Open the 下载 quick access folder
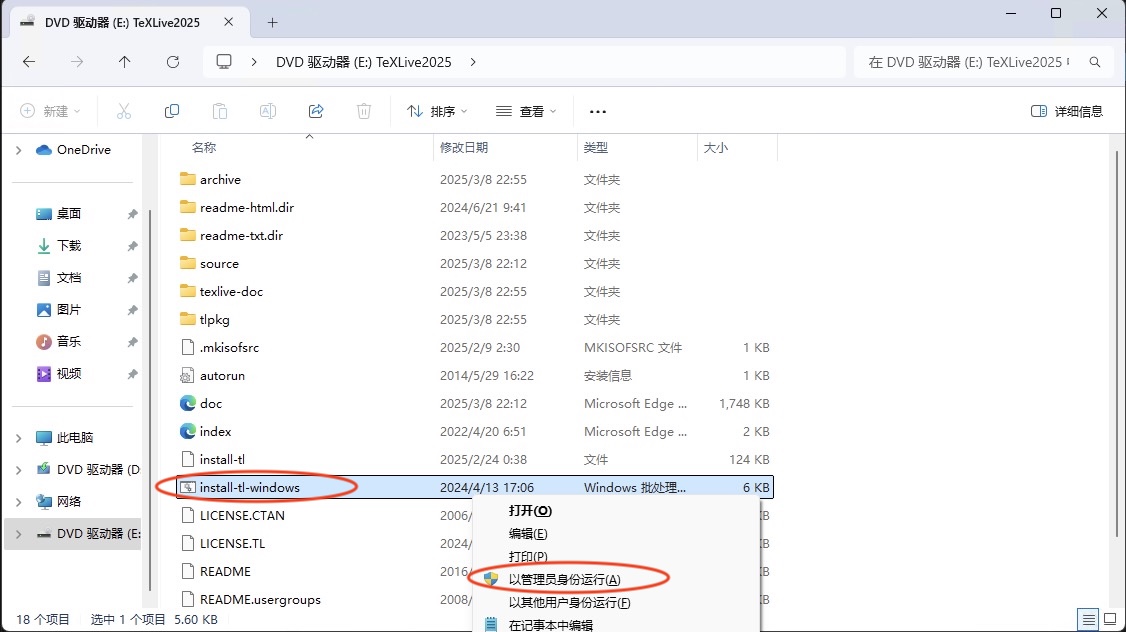1126x632 pixels. [x=69, y=246]
